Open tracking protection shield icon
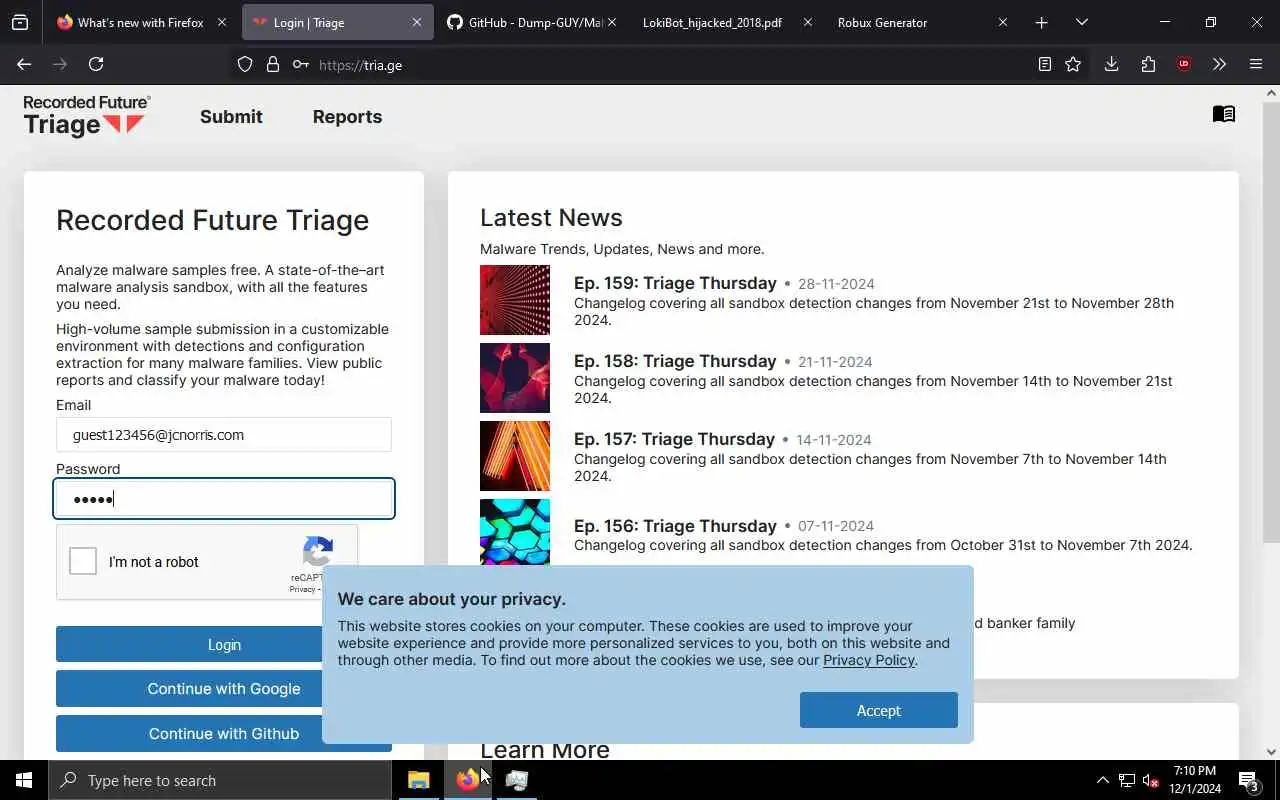 tap(245, 64)
